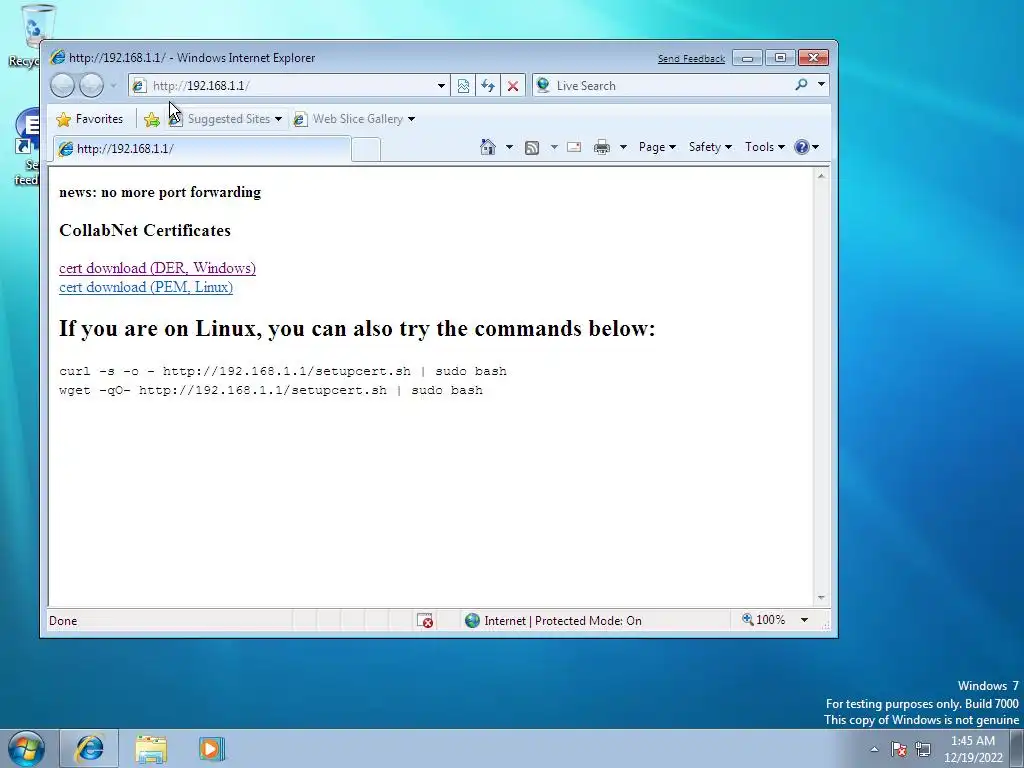
Task: Open Windows Explorer taskbar icon
Action: (x=151, y=749)
